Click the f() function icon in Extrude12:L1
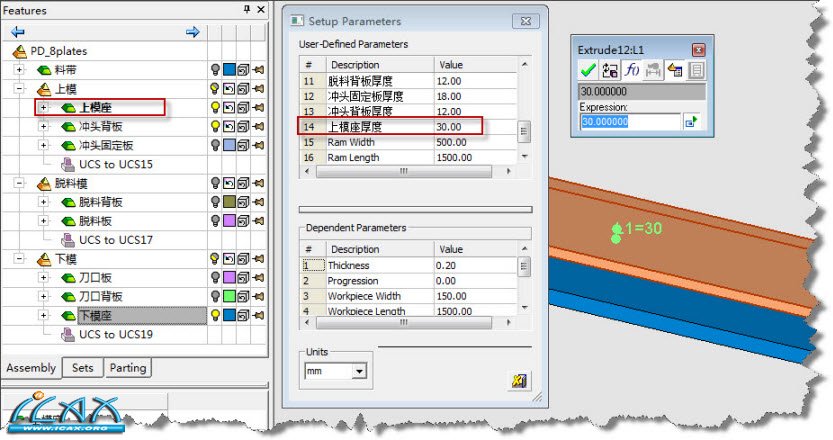 631,70
